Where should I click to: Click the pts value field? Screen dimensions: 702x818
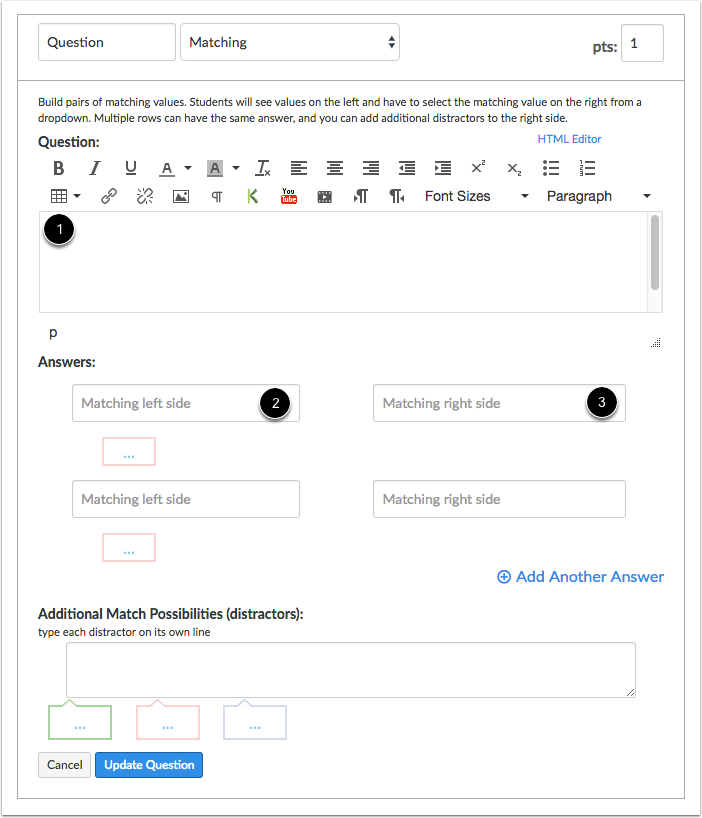pos(642,43)
